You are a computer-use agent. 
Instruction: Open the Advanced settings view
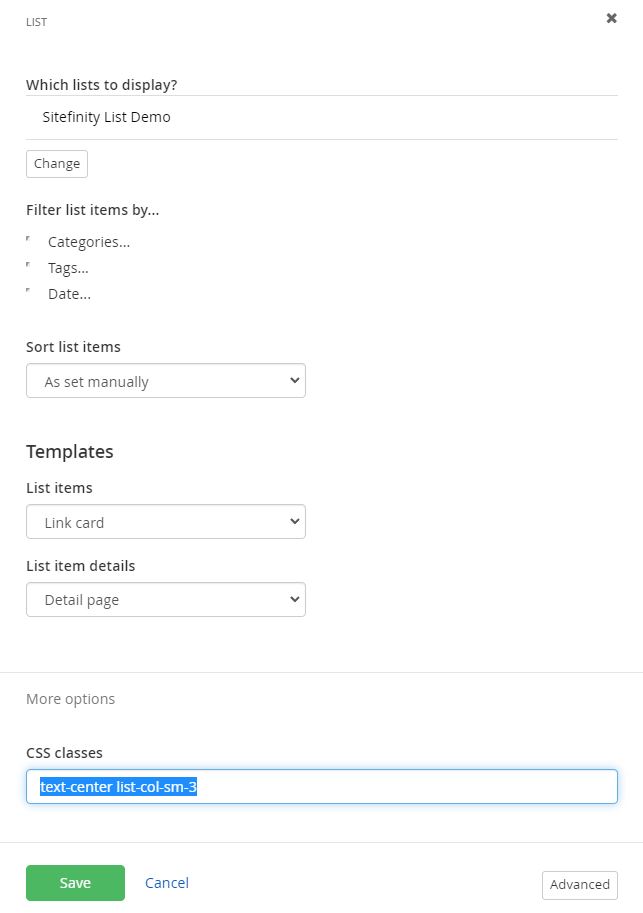click(579, 885)
